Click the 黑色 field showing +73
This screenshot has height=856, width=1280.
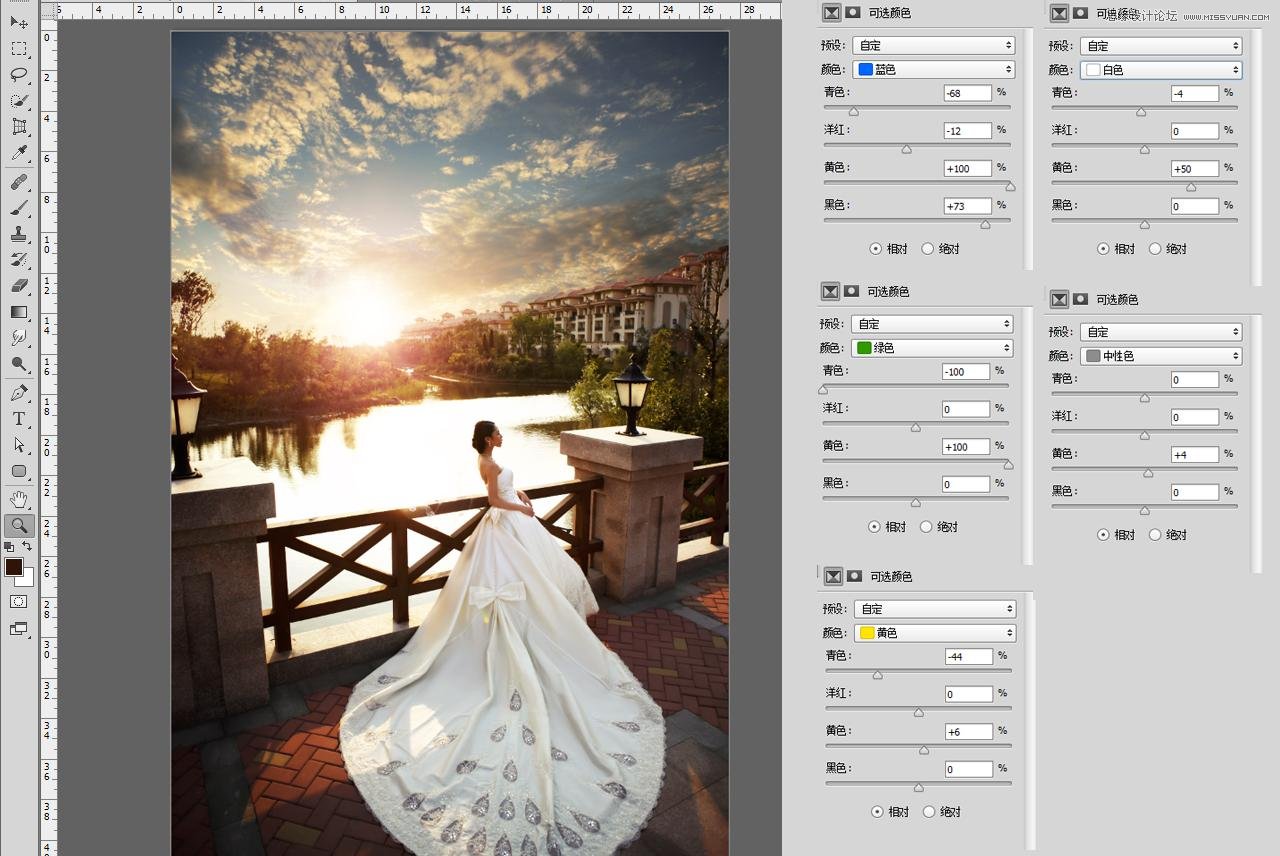point(968,206)
